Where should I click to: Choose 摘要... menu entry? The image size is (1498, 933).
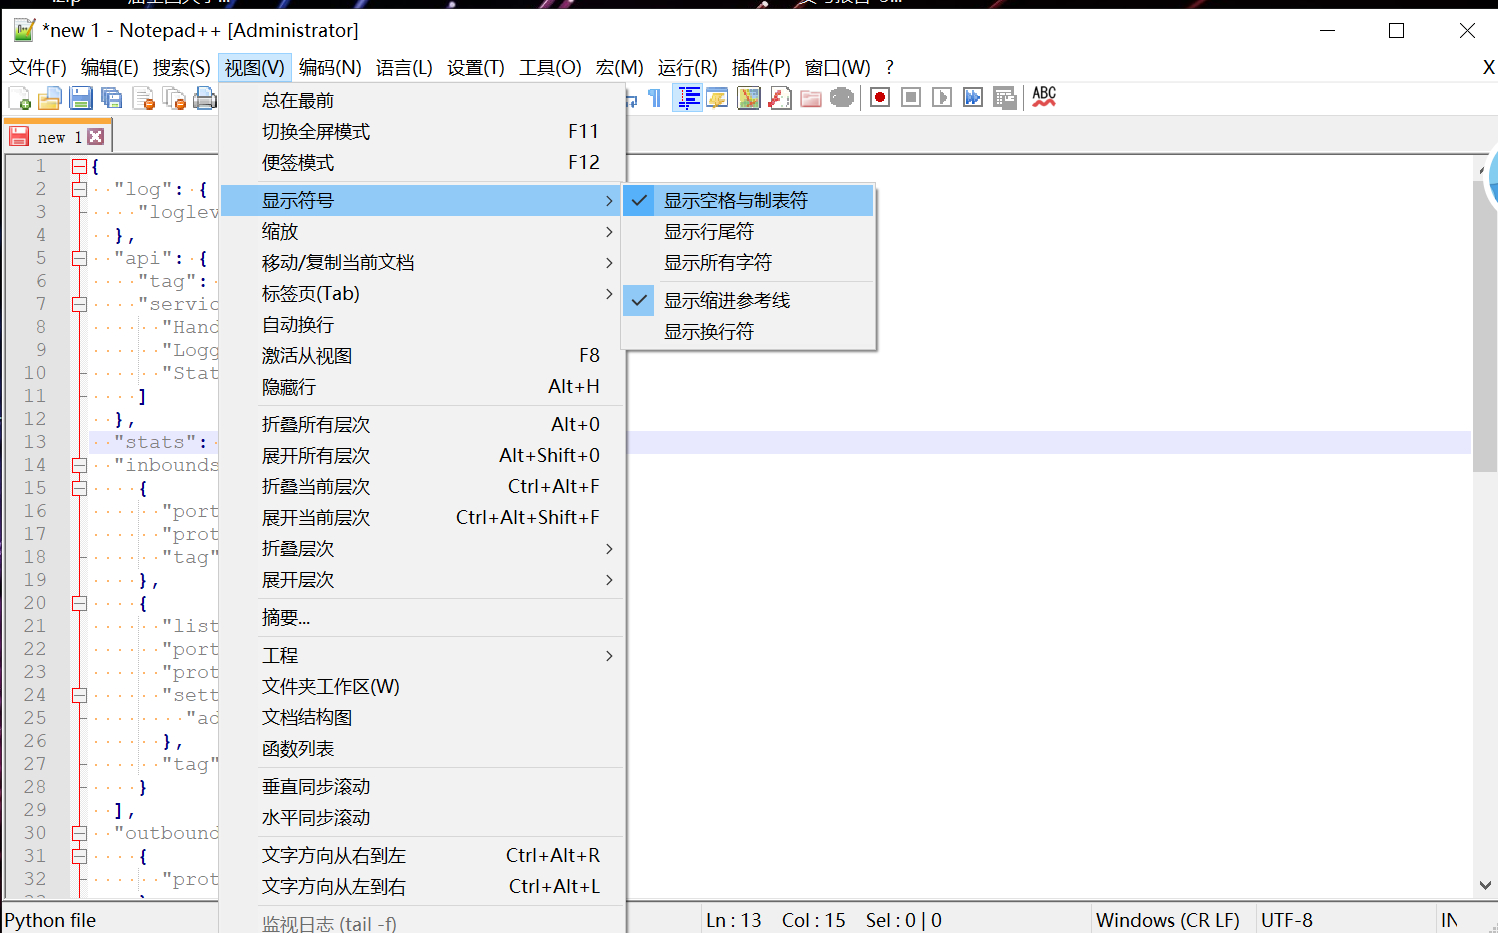tap(422, 617)
